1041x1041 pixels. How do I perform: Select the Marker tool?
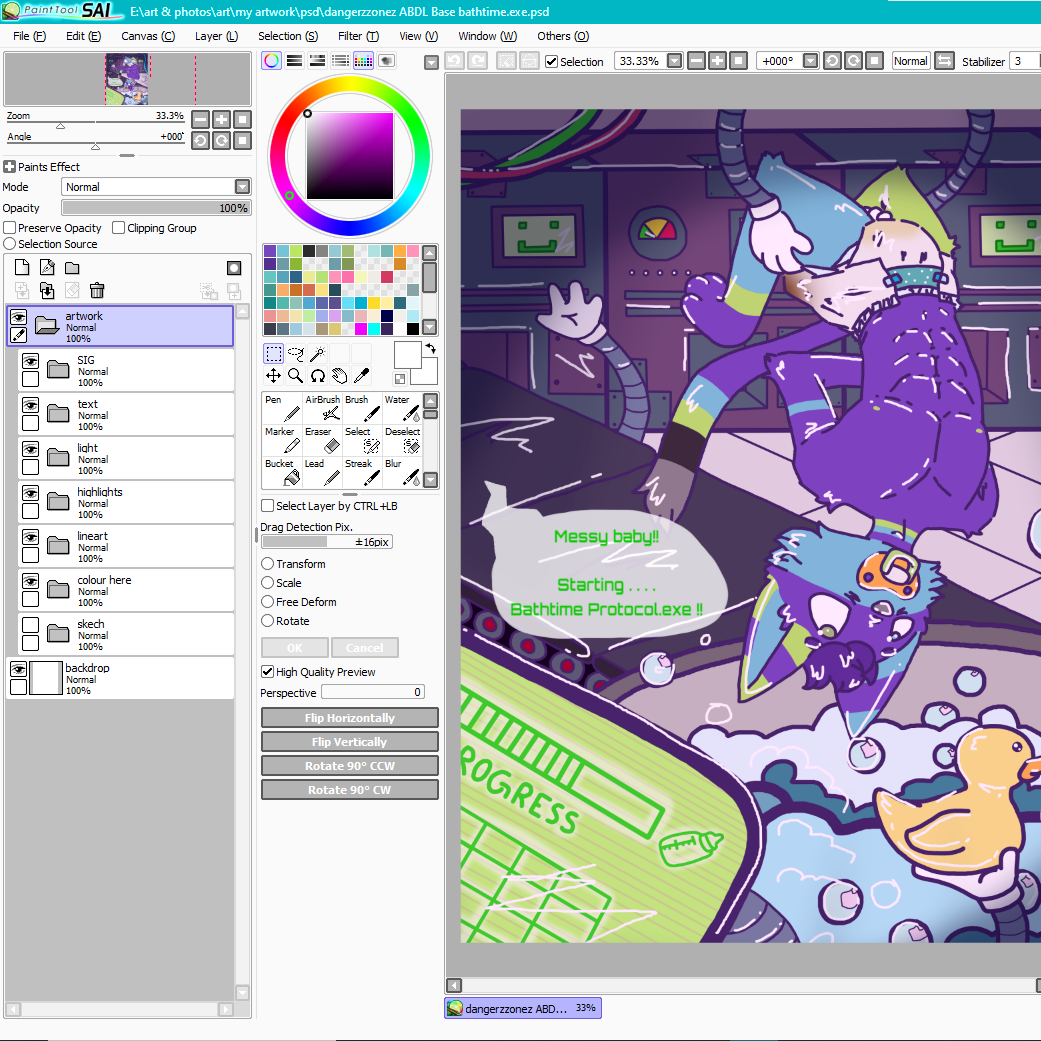(282, 440)
